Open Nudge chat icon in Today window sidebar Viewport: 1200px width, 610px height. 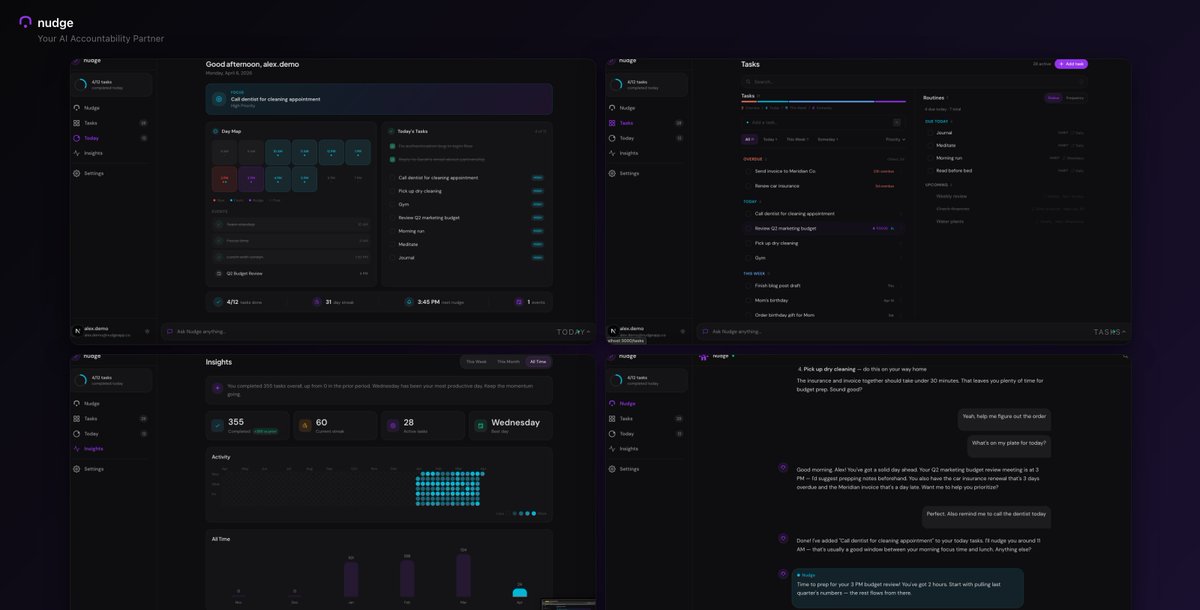[x=76, y=108]
